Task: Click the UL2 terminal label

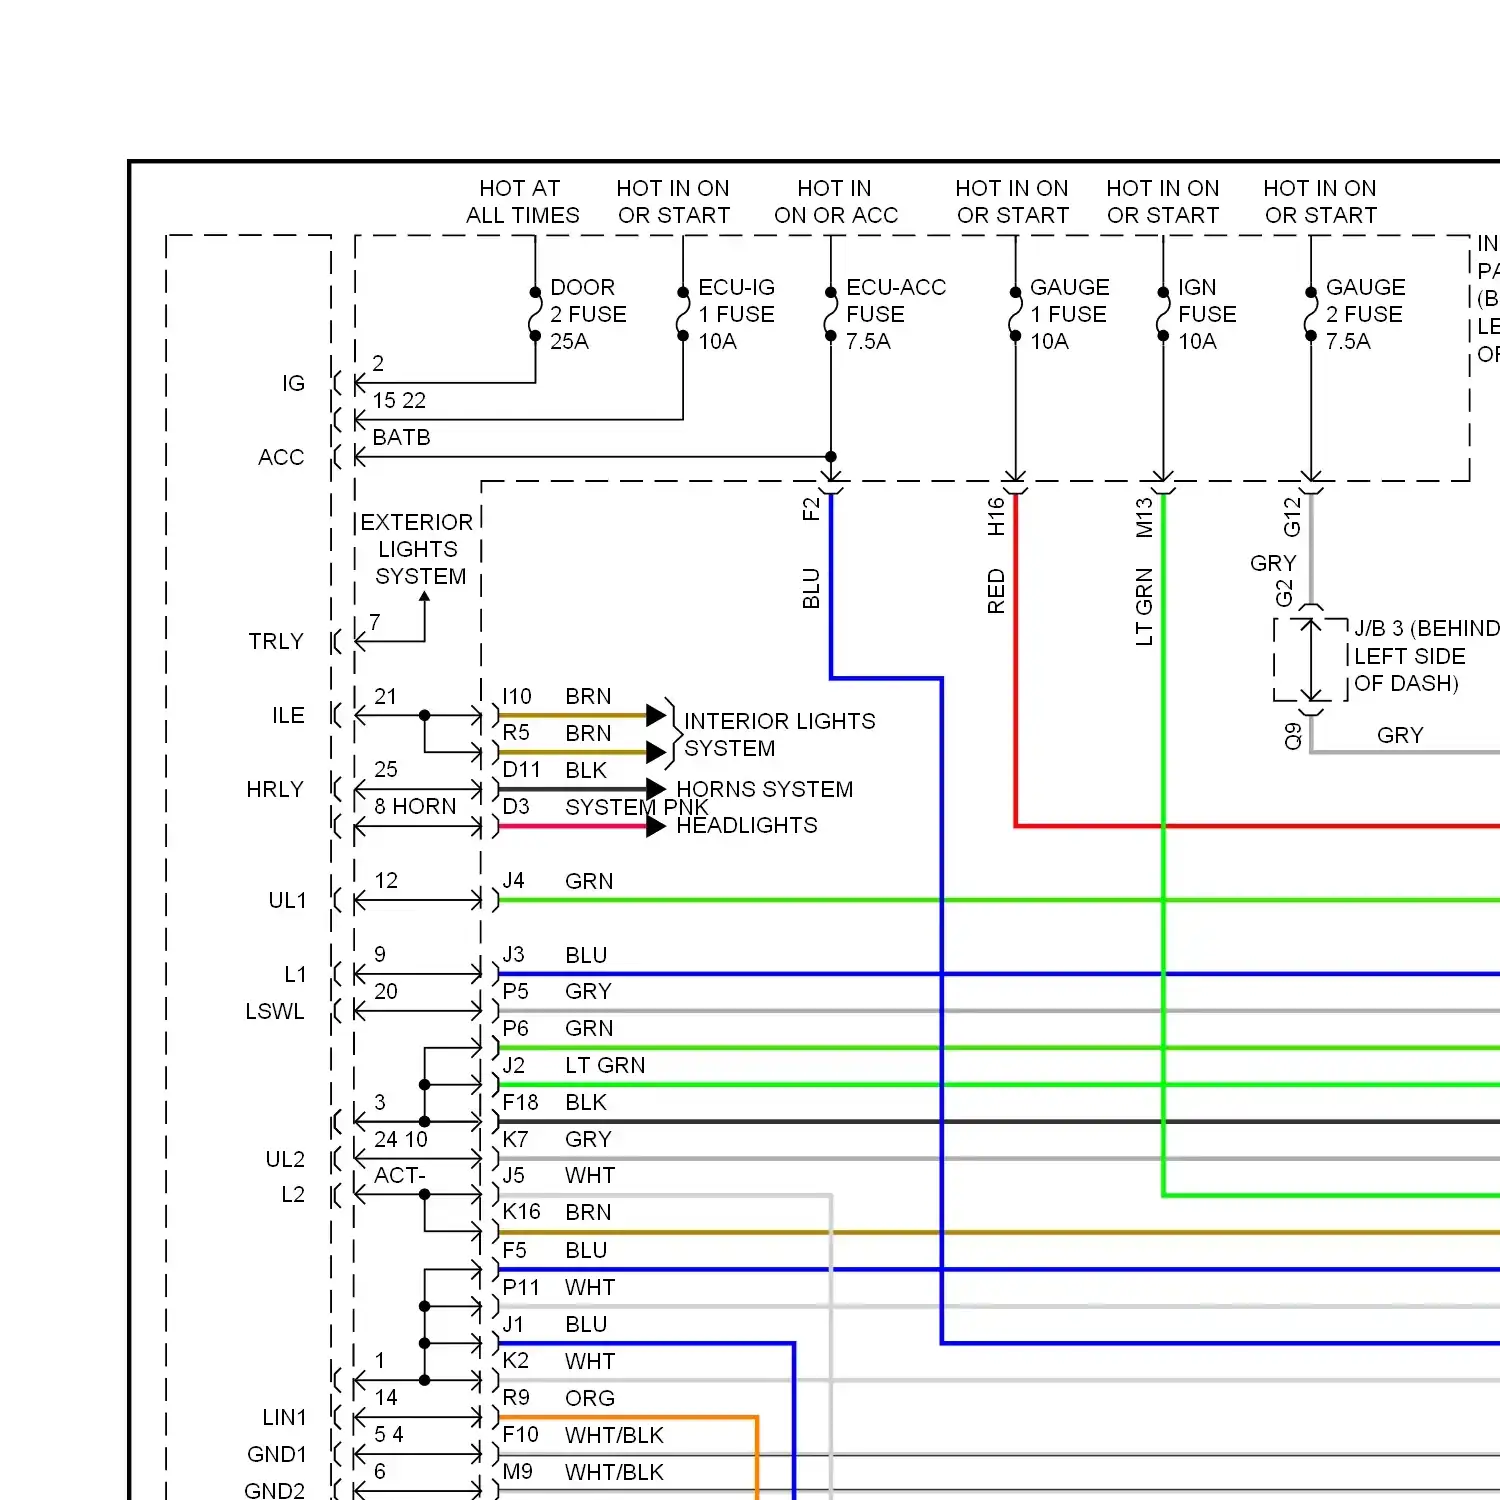Action: [285, 1159]
